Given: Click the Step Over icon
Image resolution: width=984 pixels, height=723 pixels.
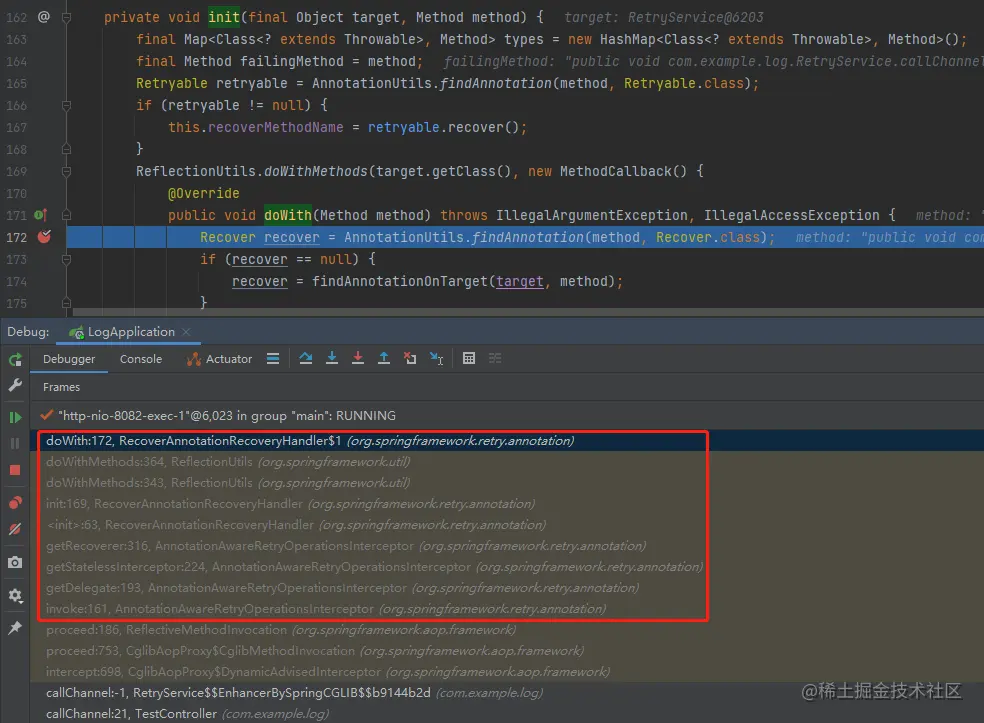Looking at the screenshot, I should click(x=306, y=358).
